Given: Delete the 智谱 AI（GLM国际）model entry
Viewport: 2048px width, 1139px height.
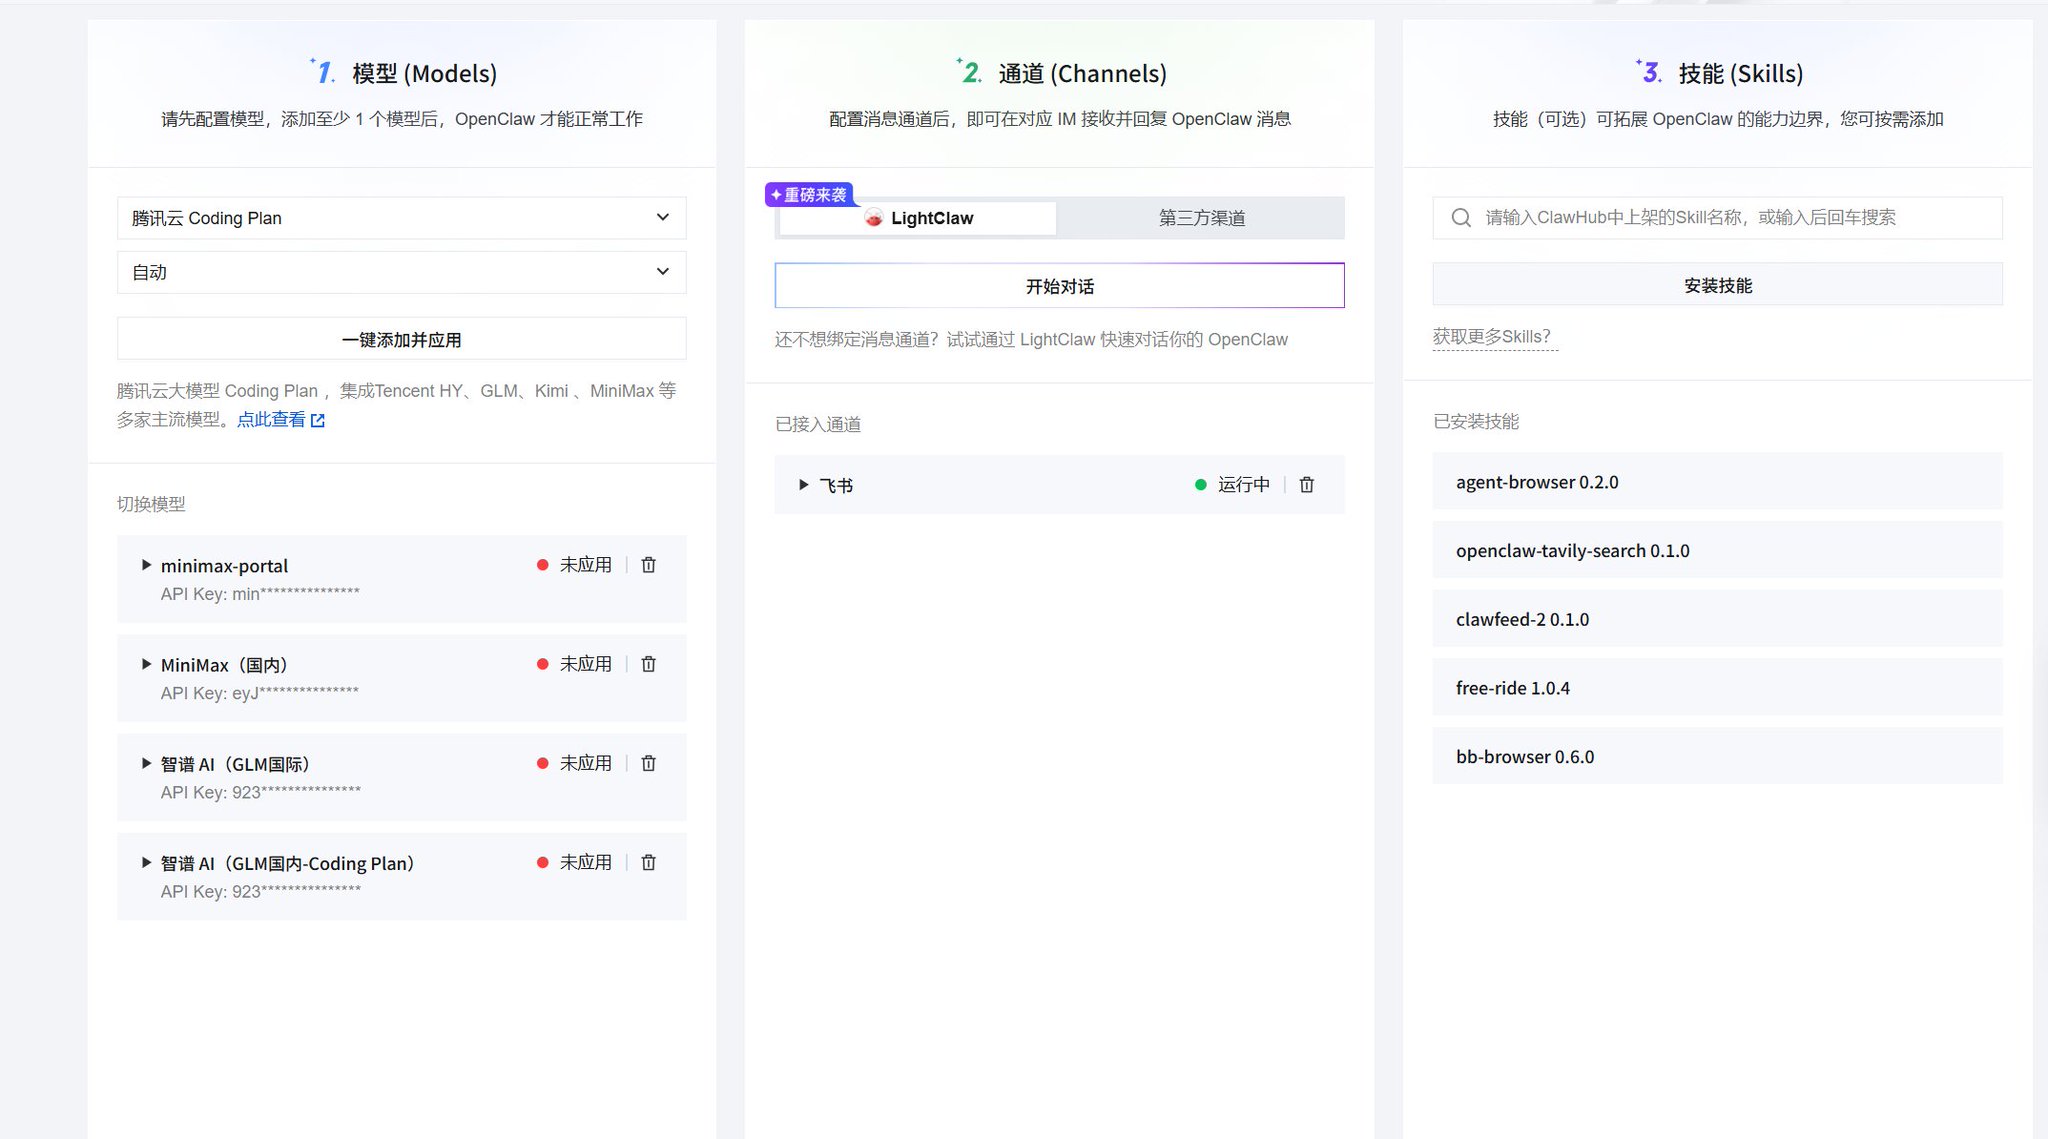Looking at the screenshot, I should pos(648,763).
